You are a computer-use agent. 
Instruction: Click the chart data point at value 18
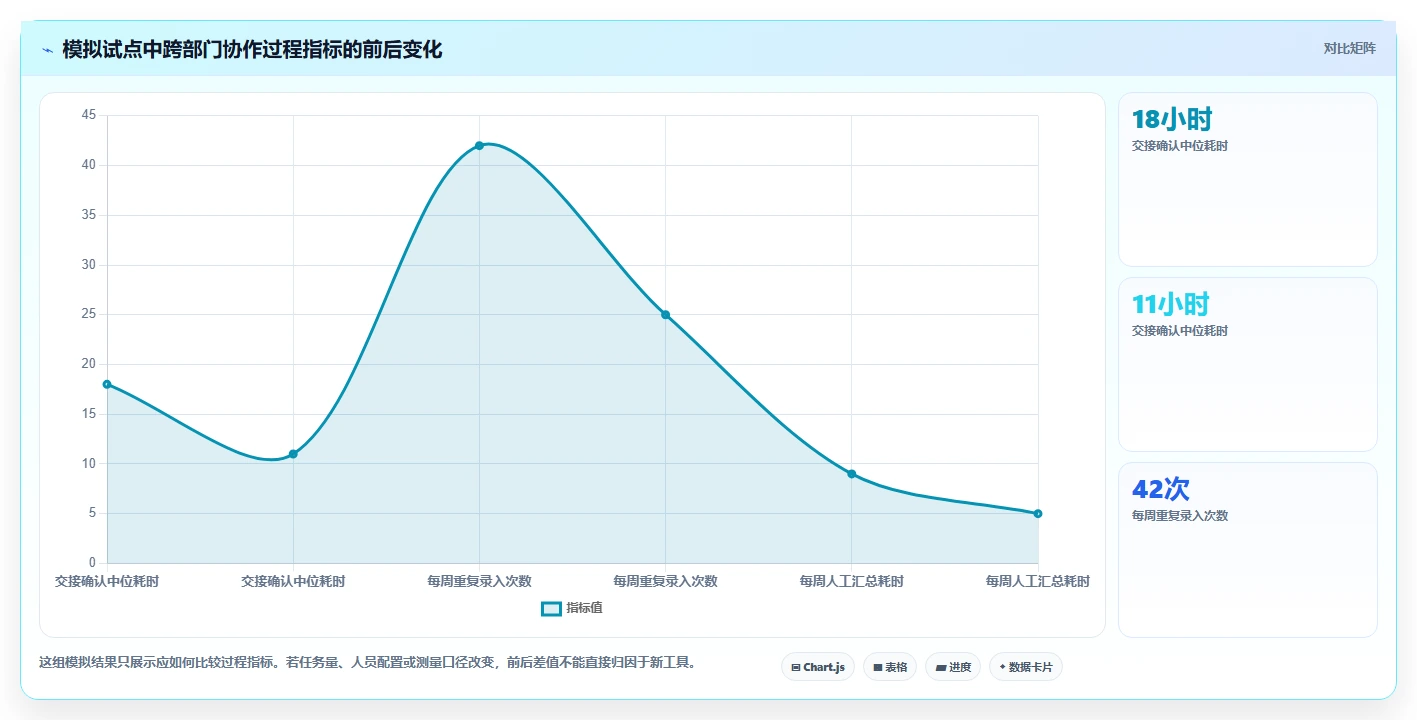107,384
